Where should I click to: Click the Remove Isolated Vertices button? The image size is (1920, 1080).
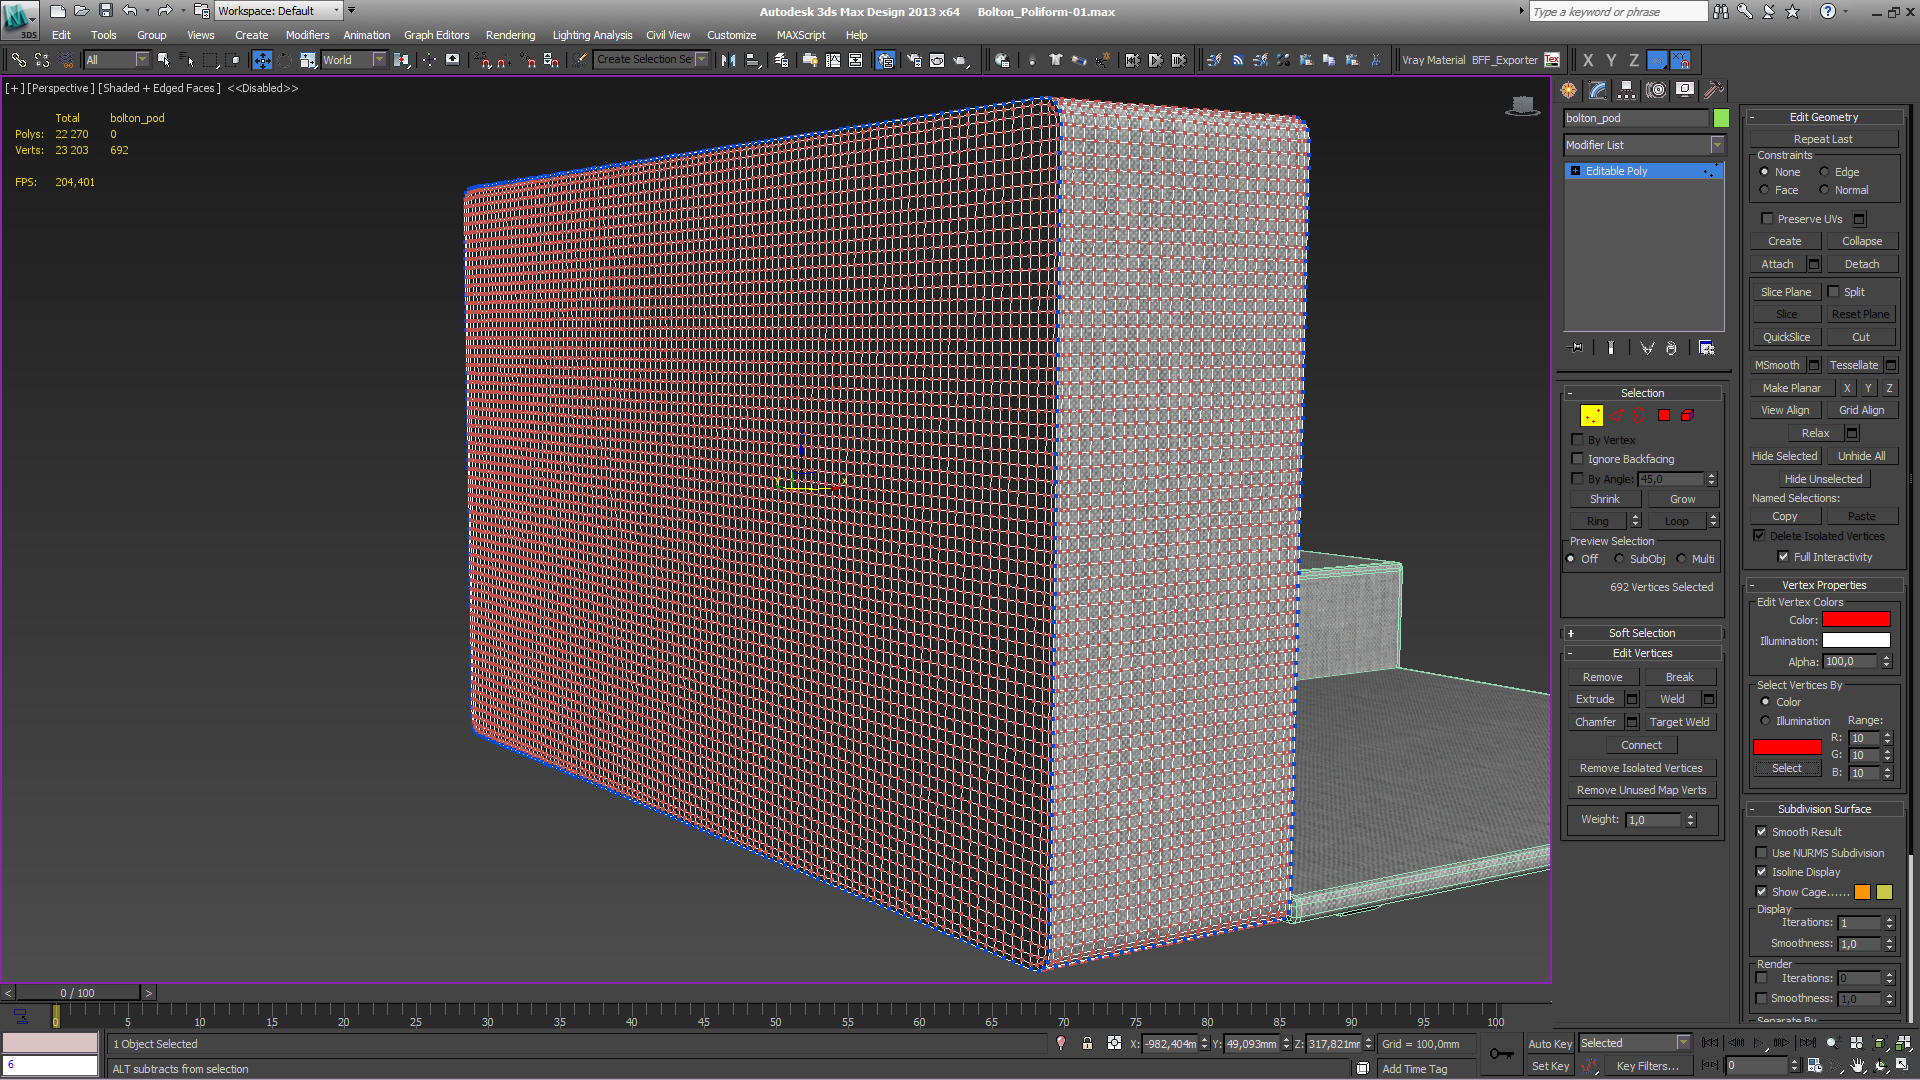pyautogui.click(x=1642, y=766)
